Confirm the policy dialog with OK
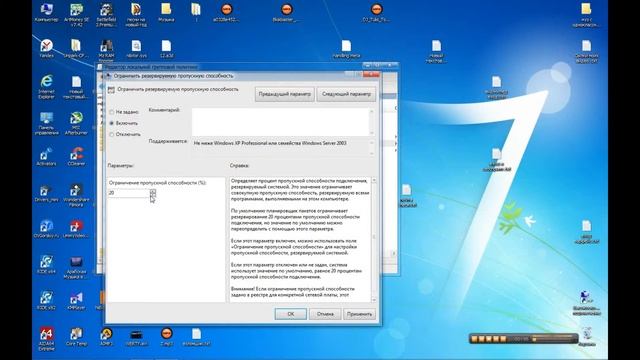The width and height of the screenshot is (640, 360). point(291,314)
